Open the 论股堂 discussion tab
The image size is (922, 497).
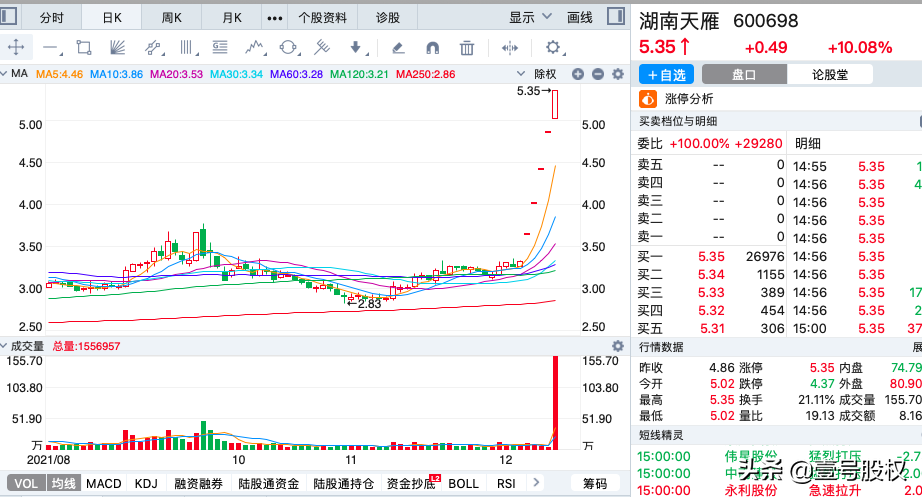coord(830,75)
